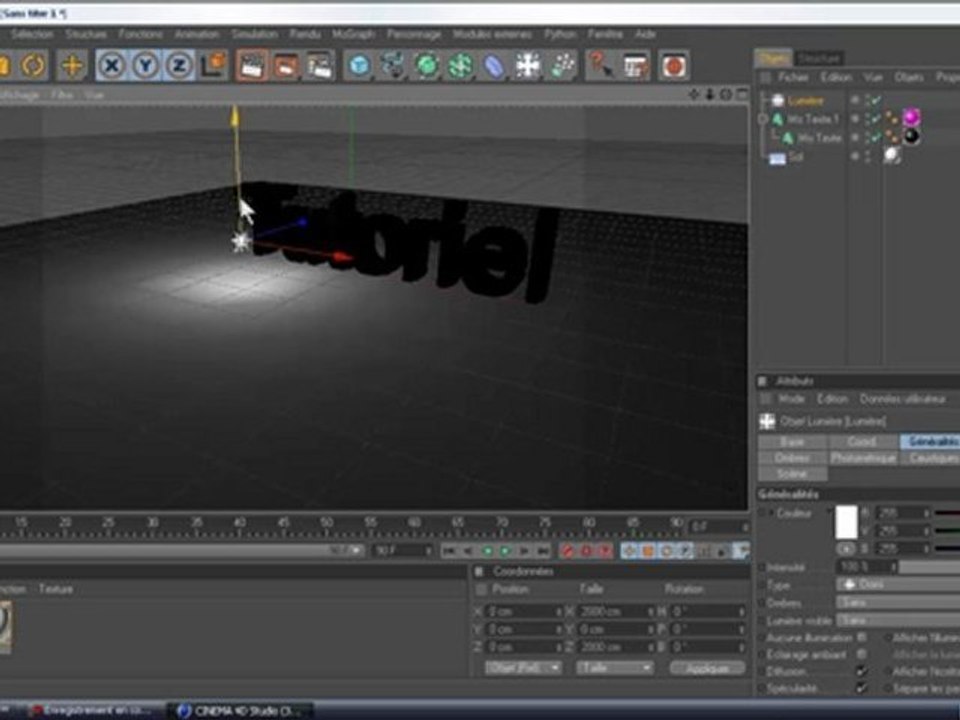Open the Lumière visible dropdown
The width and height of the screenshot is (960, 720).
(898, 621)
